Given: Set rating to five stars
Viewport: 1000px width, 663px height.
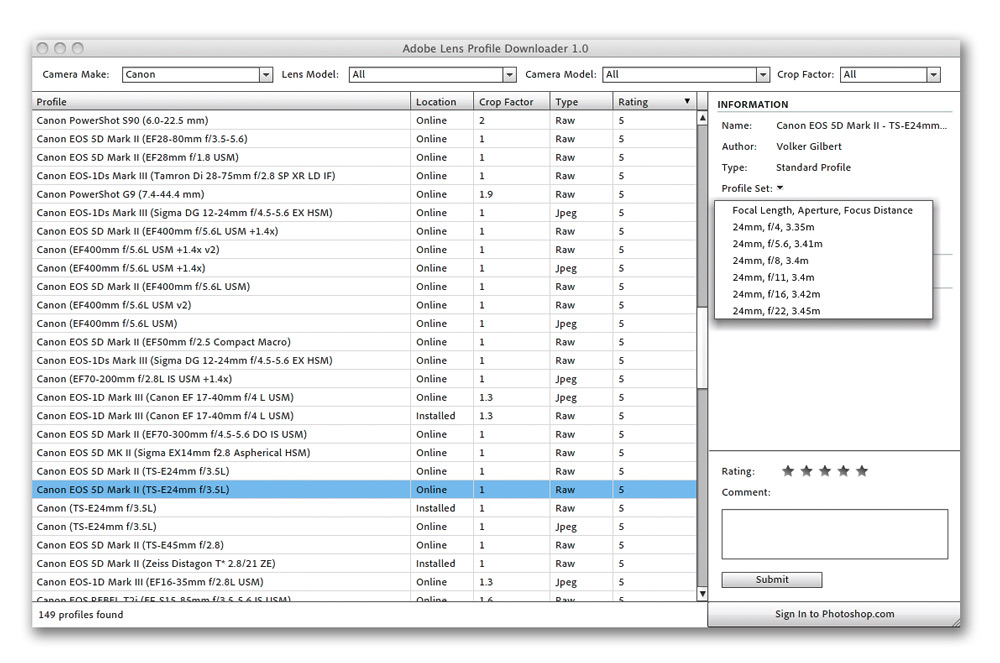Looking at the screenshot, I should tap(862, 471).
